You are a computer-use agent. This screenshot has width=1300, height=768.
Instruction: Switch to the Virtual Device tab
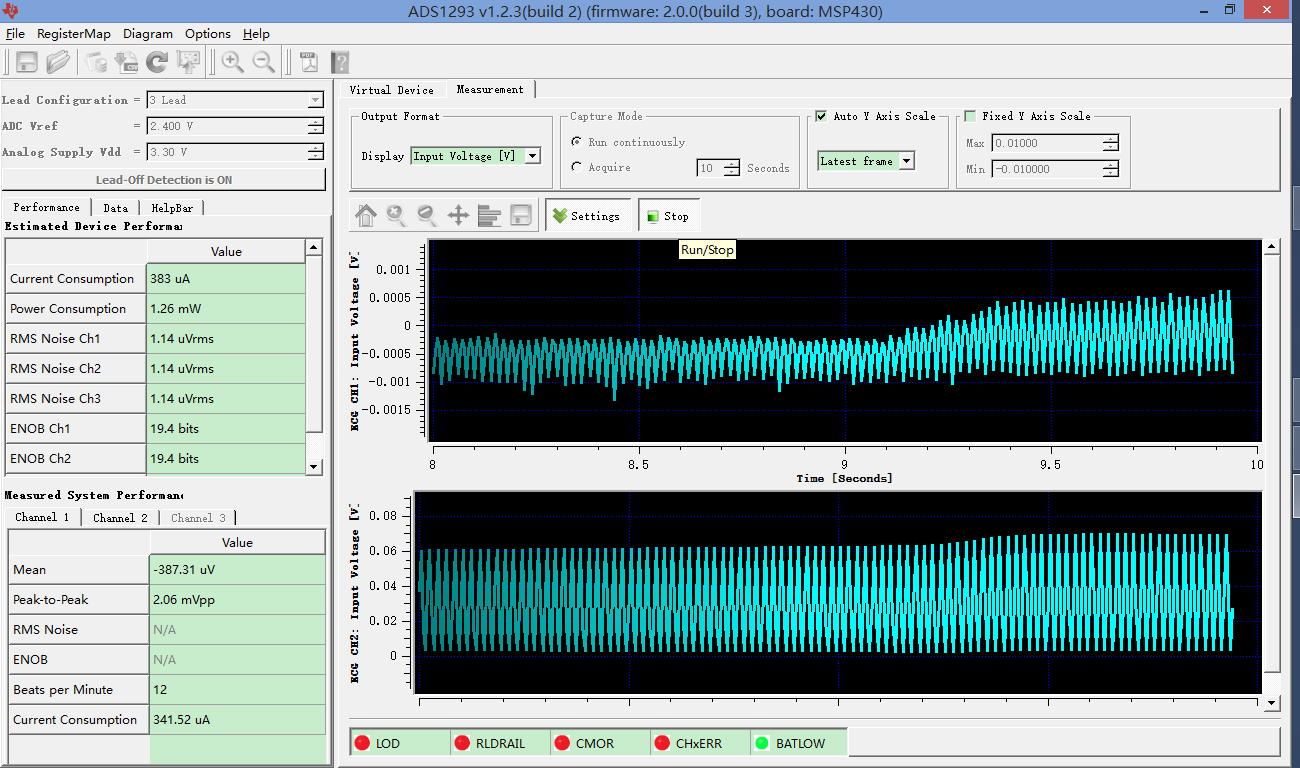391,90
